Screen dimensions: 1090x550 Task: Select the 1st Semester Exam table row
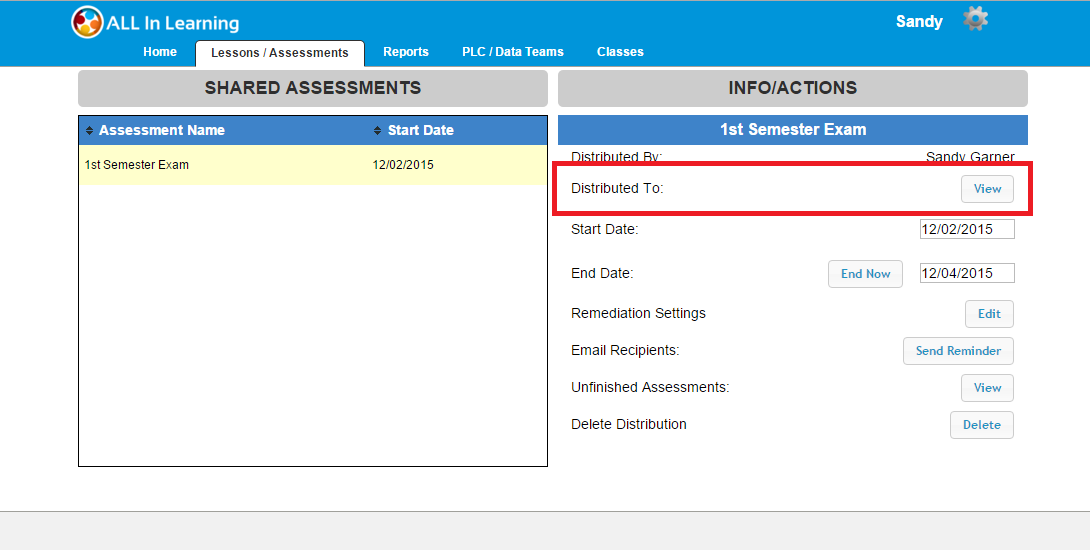[x=312, y=165]
